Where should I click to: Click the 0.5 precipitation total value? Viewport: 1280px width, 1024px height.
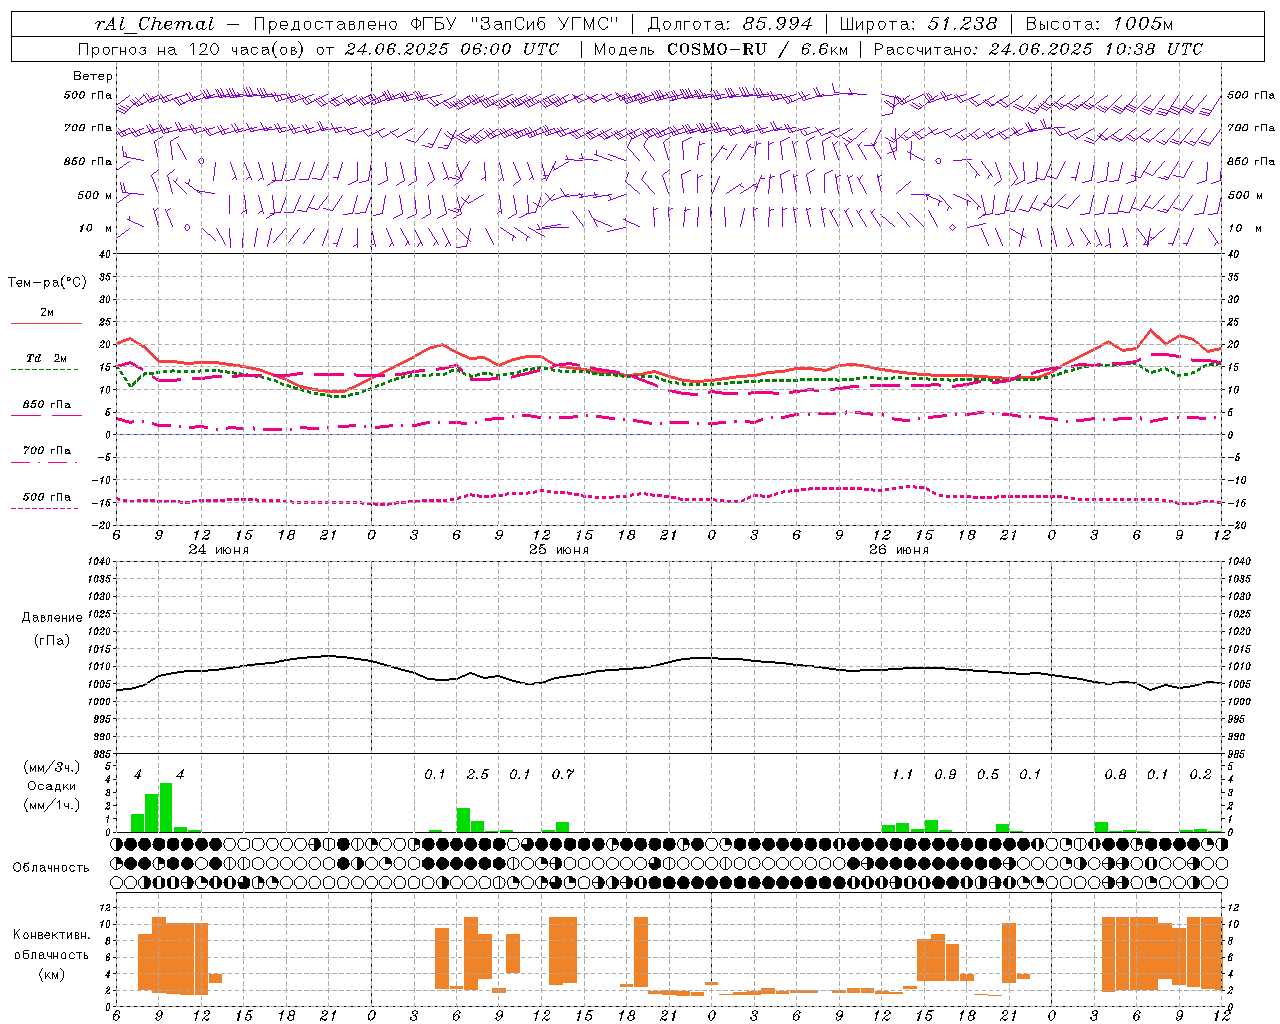988,775
